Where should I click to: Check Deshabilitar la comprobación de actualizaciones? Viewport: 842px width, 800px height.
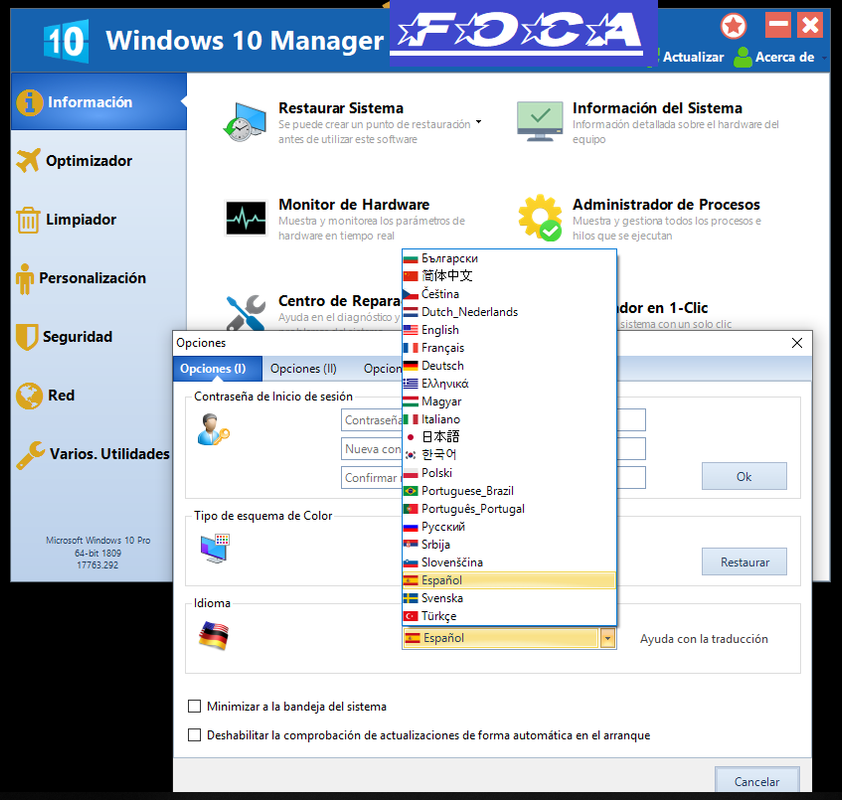(194, 734)
